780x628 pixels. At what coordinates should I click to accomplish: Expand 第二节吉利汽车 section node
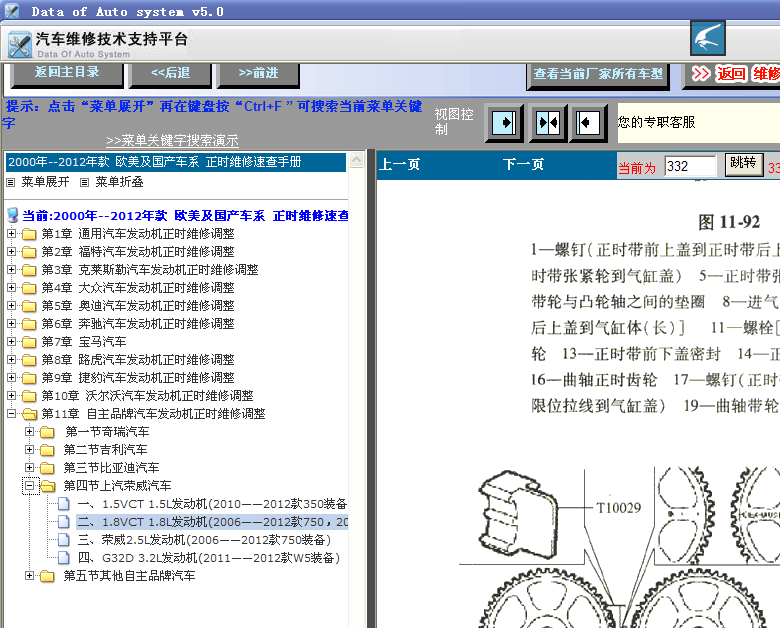click(x=30, y=449)
